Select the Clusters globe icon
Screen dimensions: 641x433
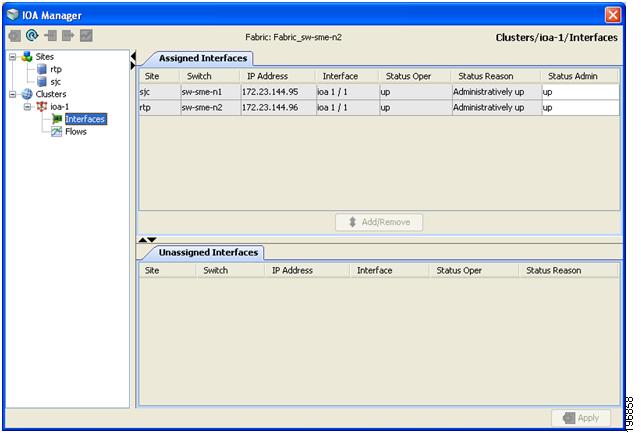click(x=27, y=94)
